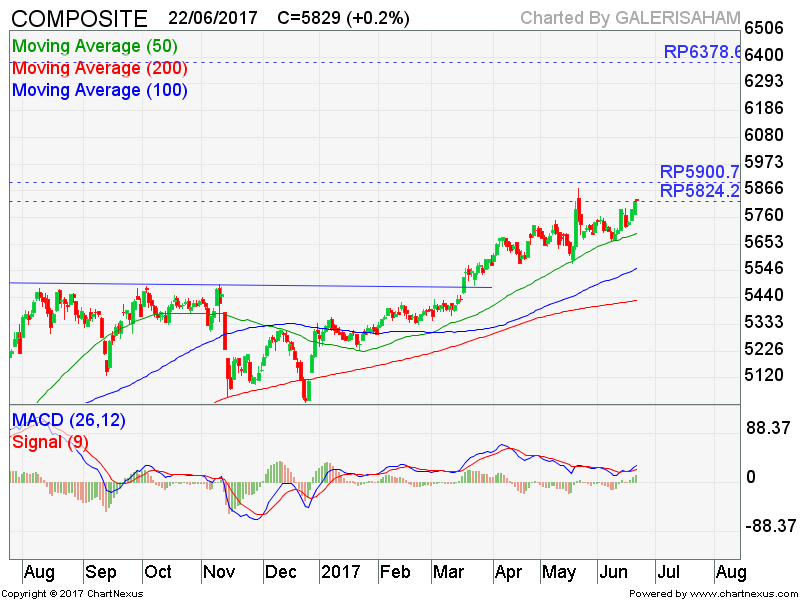
Task: Click the 6506 value on the price axis
Action: point(765,27)
